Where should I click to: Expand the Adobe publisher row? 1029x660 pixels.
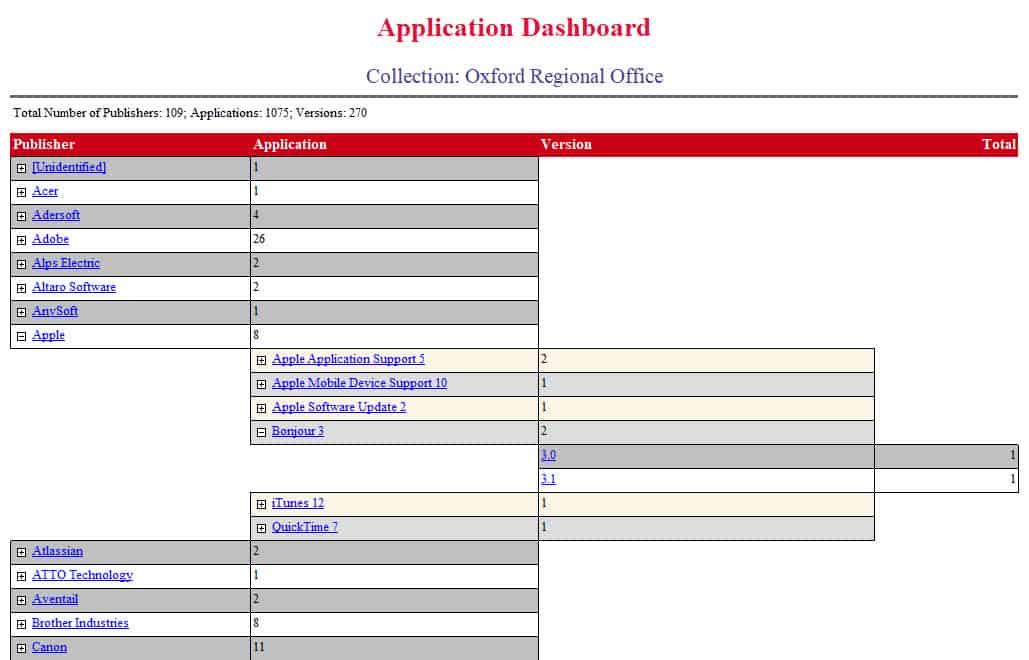(22, 240)
